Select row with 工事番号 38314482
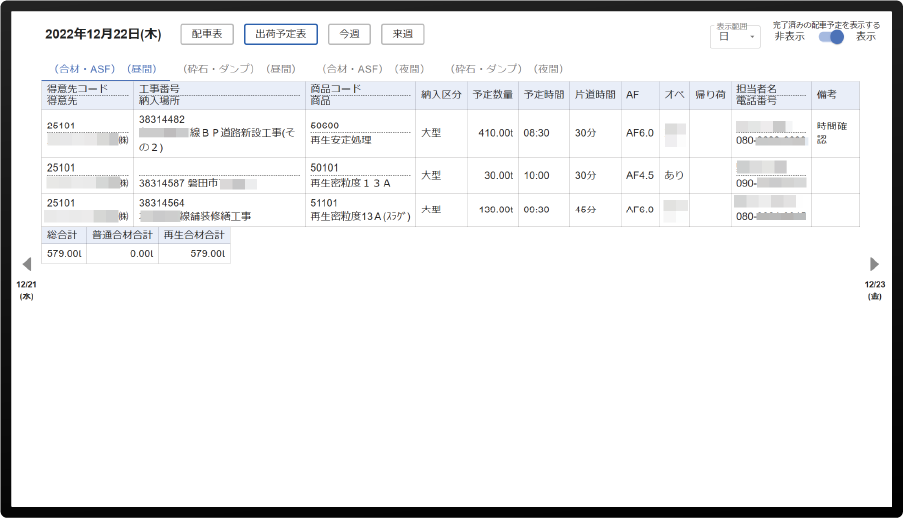Screen dimensions: 903x518 click(220, 132)
